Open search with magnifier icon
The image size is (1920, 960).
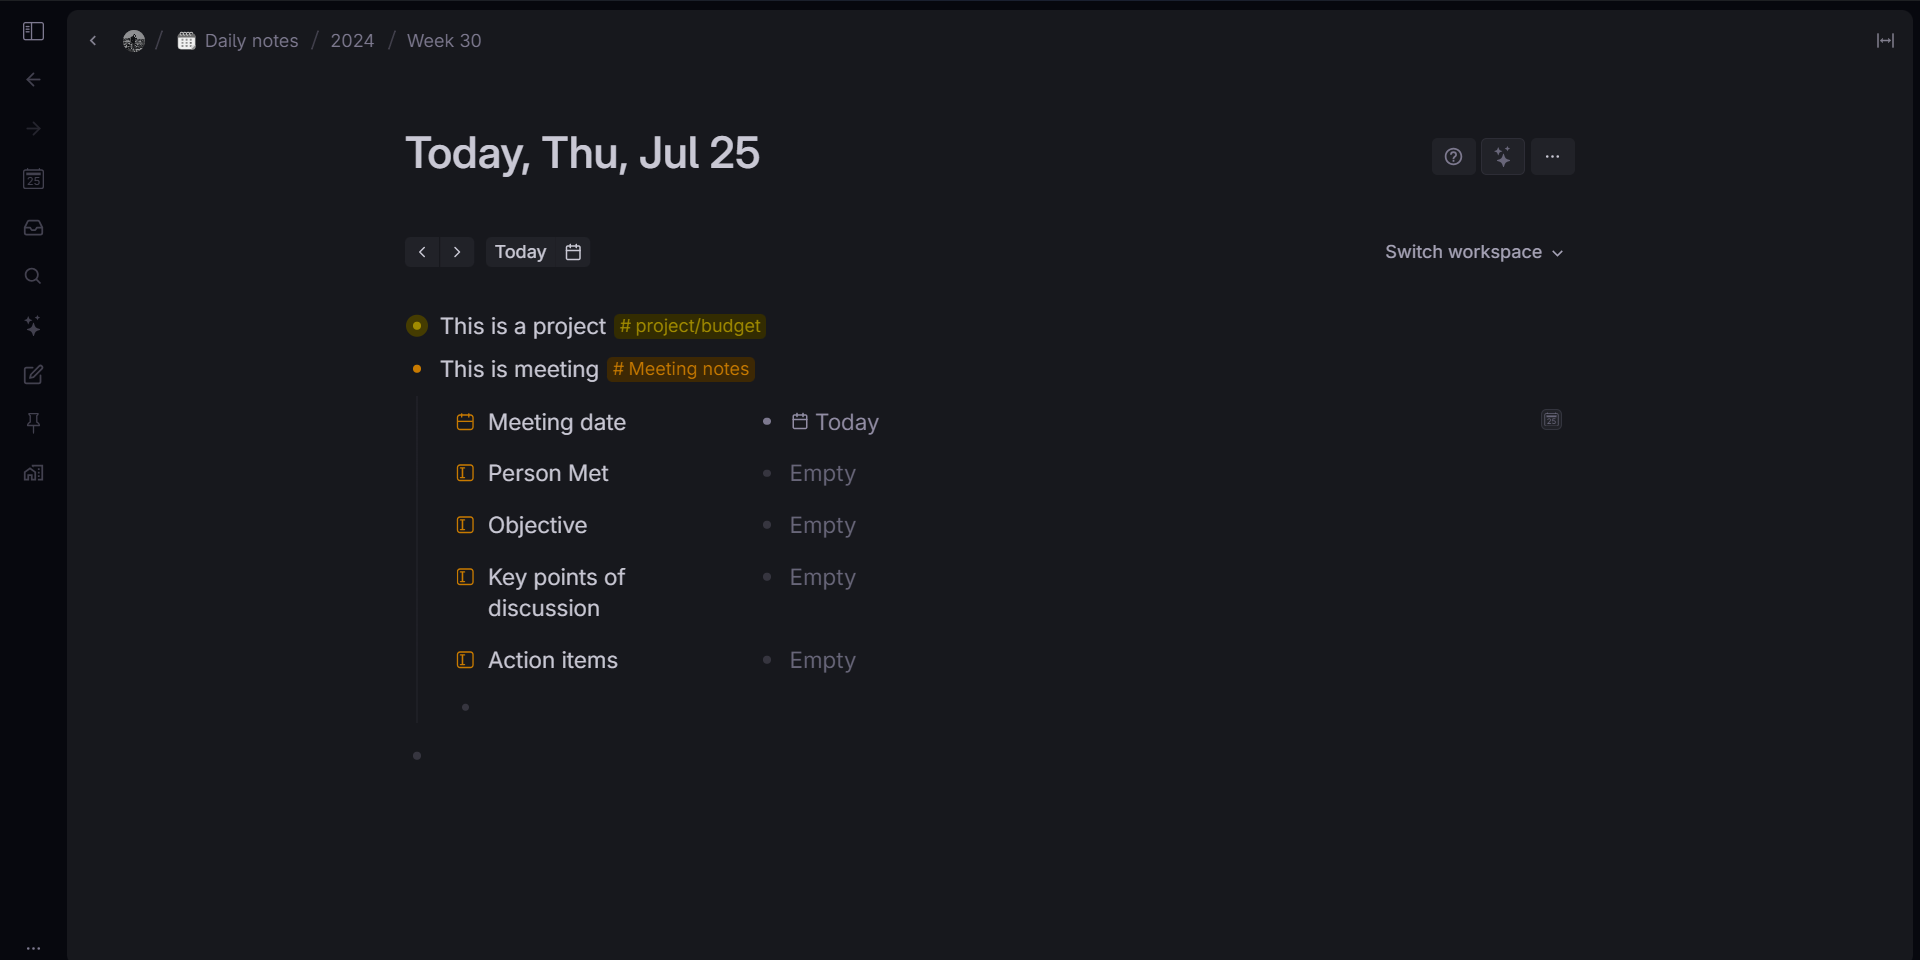click(x=33, y=276)
